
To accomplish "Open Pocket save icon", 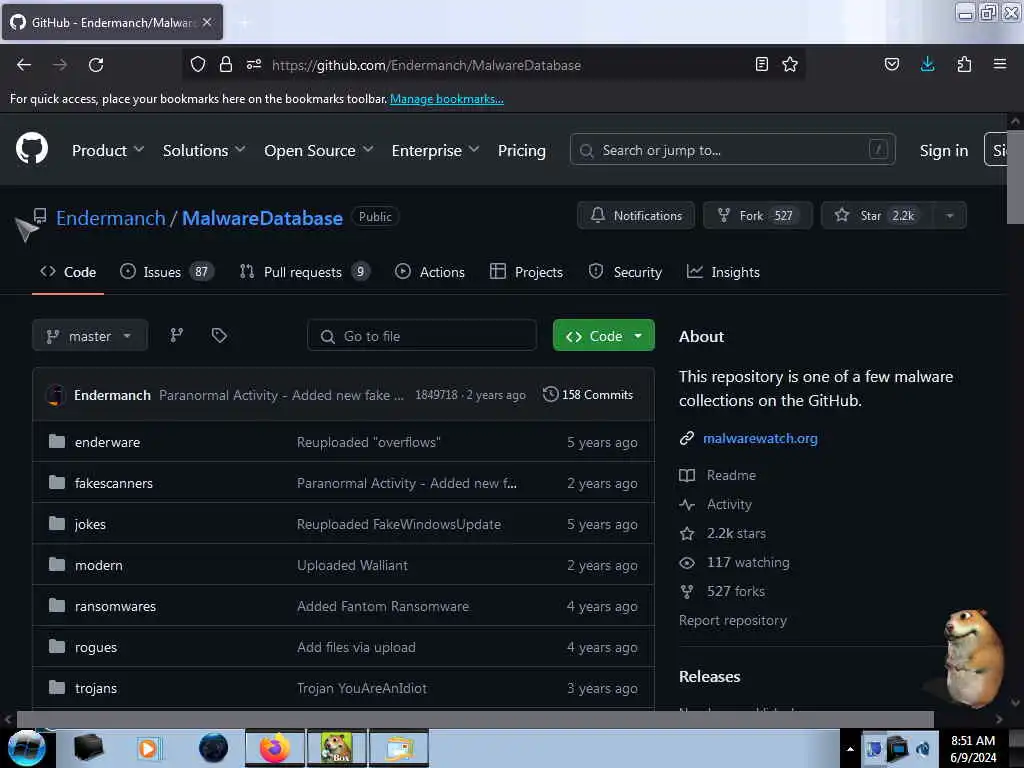I will coord(891,64).
